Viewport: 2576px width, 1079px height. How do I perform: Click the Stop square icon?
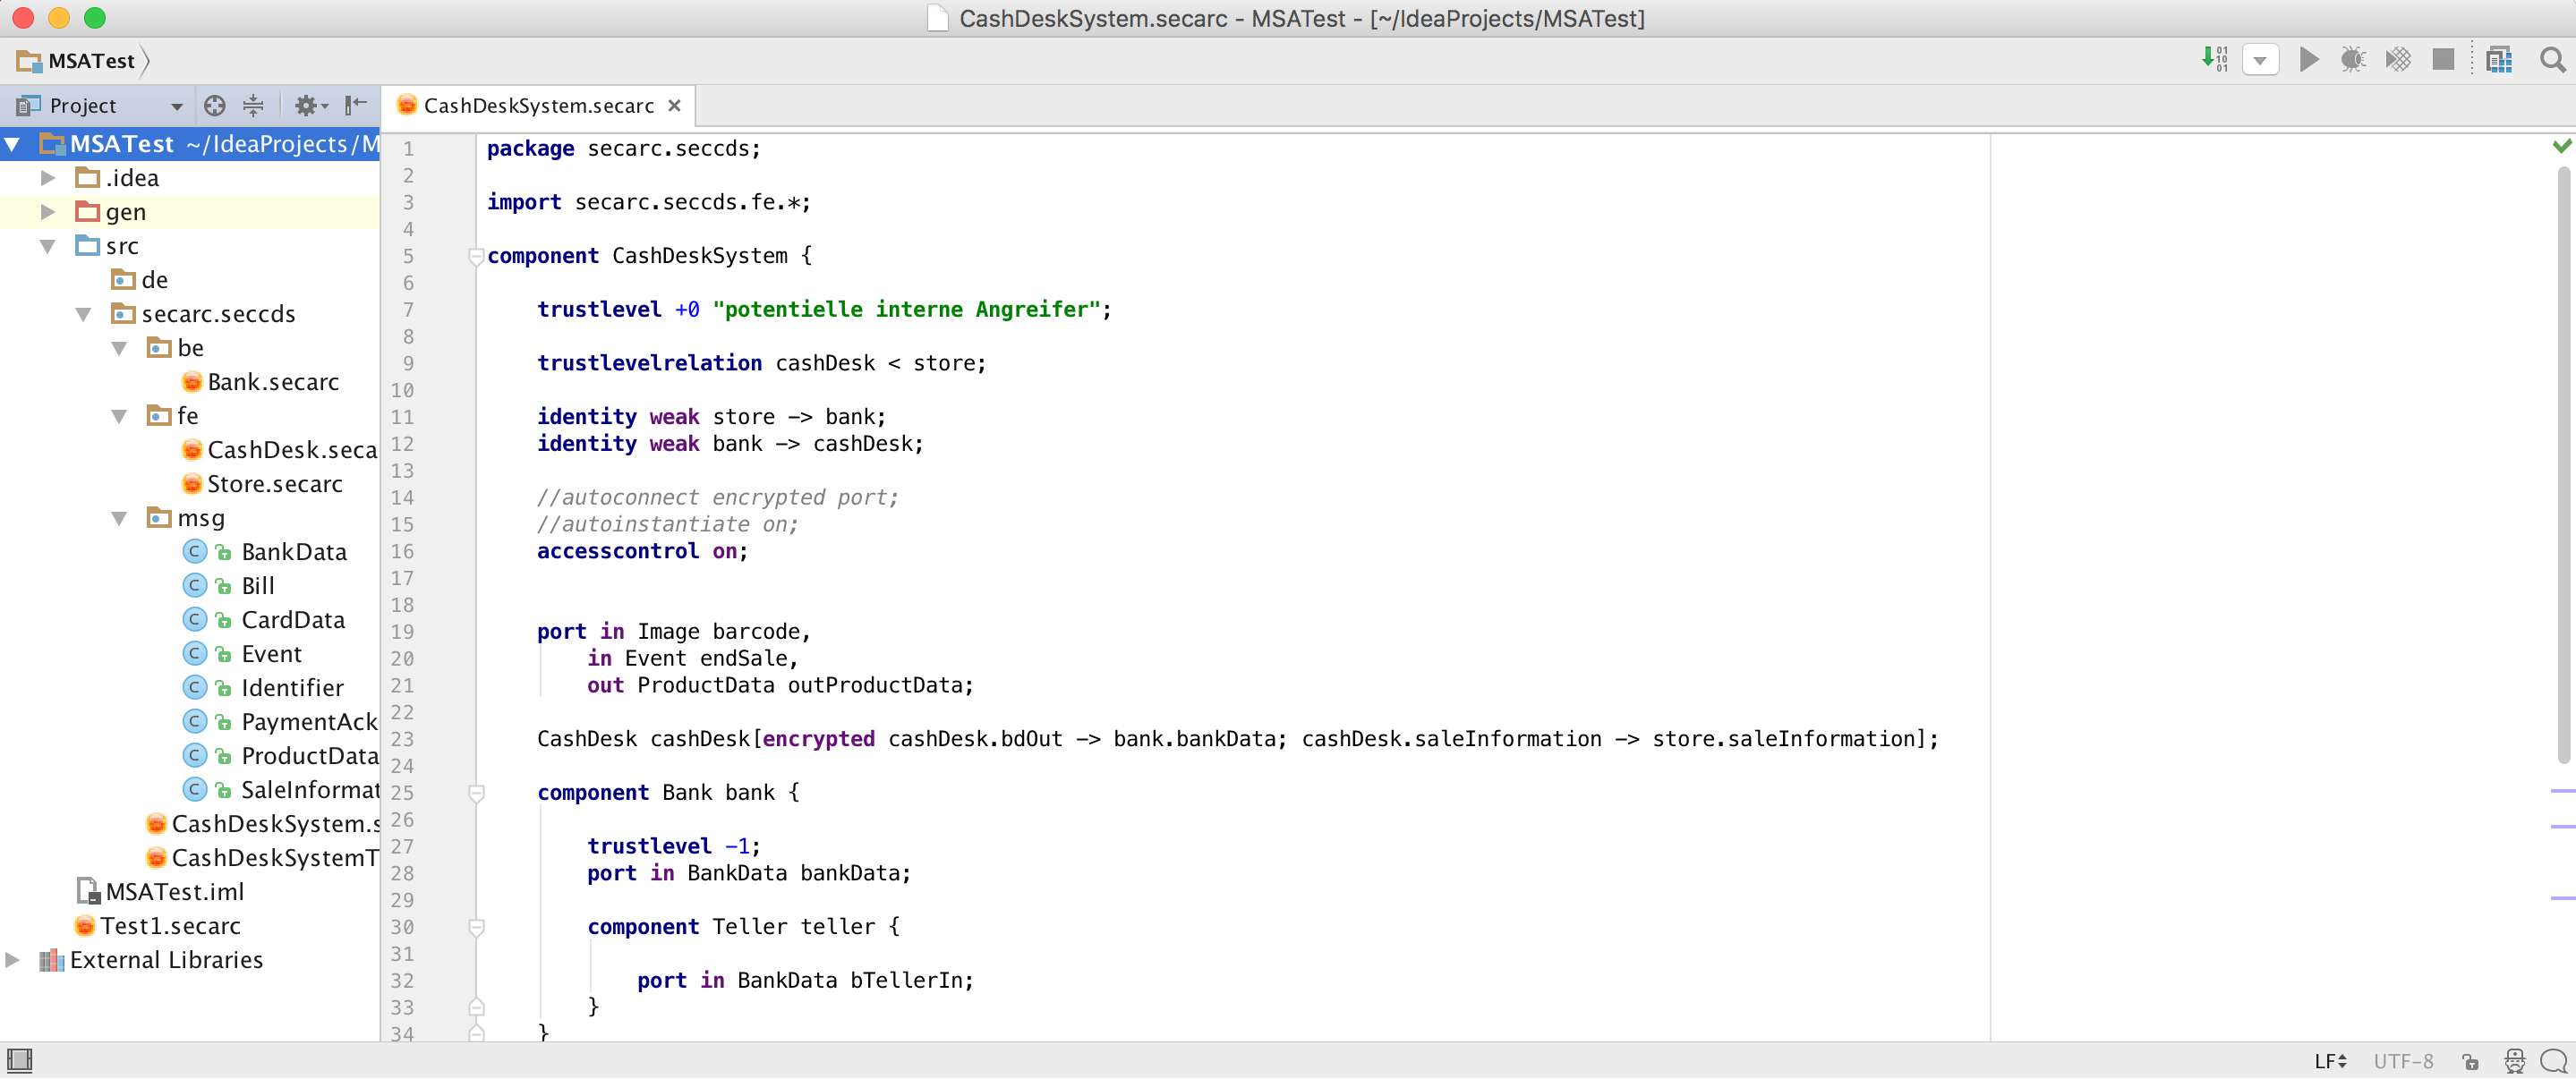2443,60
